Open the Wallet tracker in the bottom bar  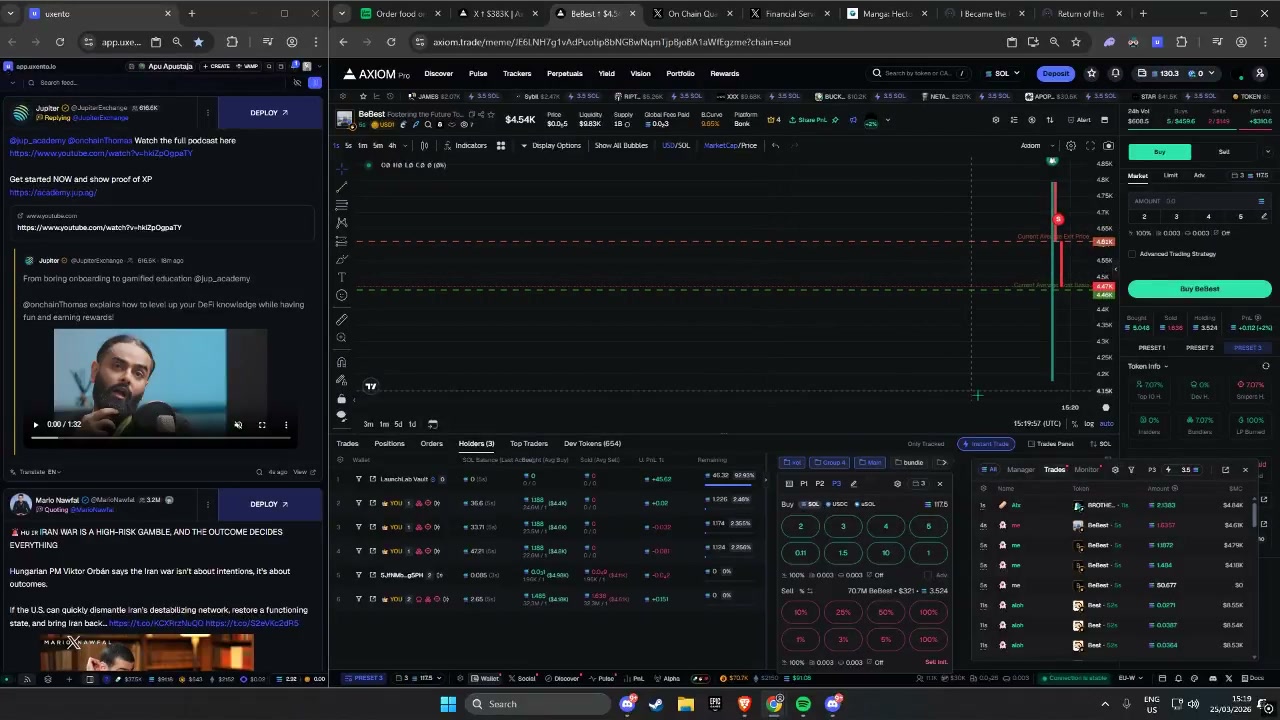tap(485, 678)
